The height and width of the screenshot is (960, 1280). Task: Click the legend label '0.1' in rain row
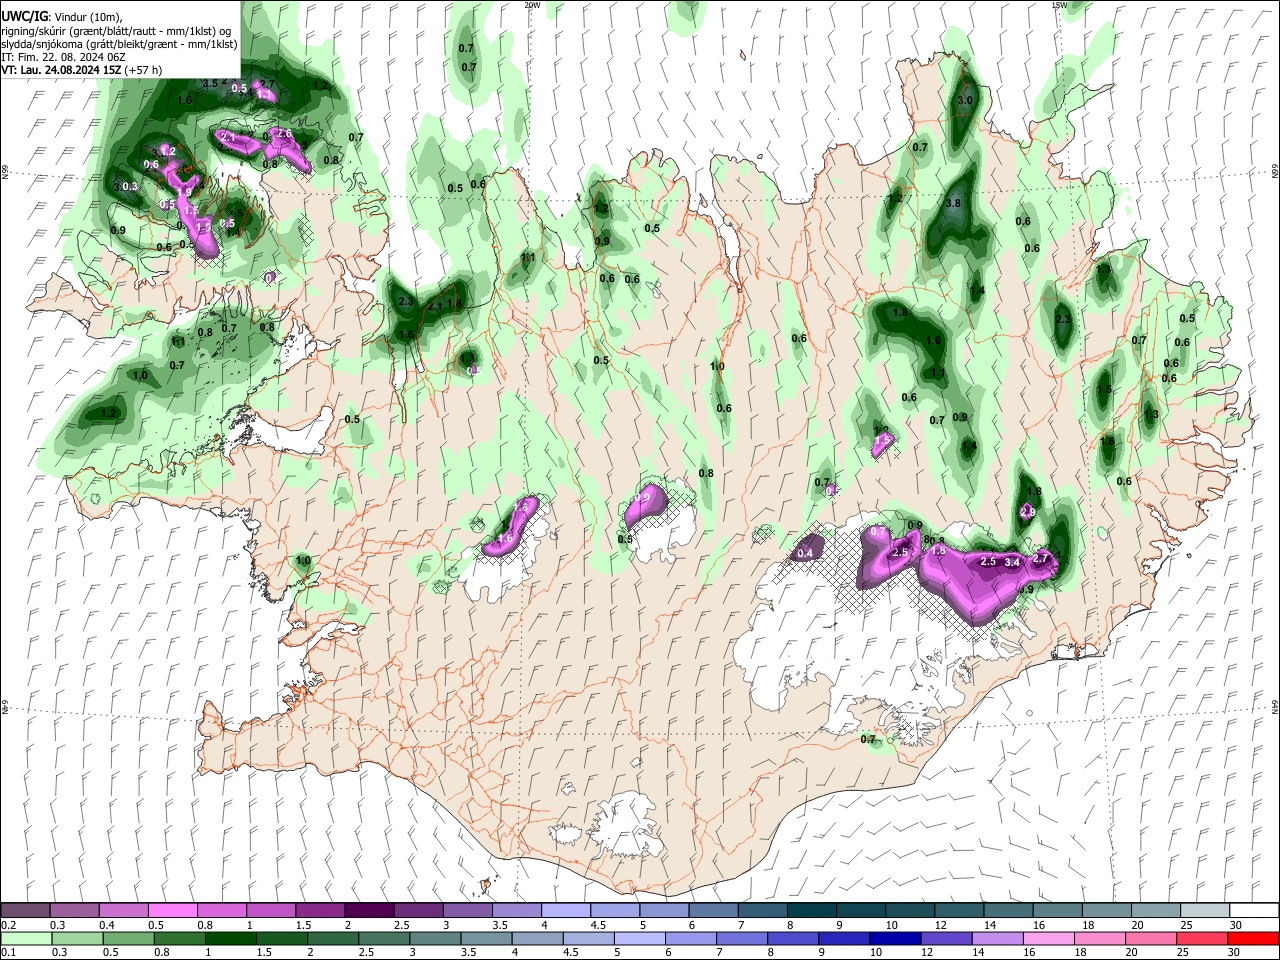(x=8, y=952)
